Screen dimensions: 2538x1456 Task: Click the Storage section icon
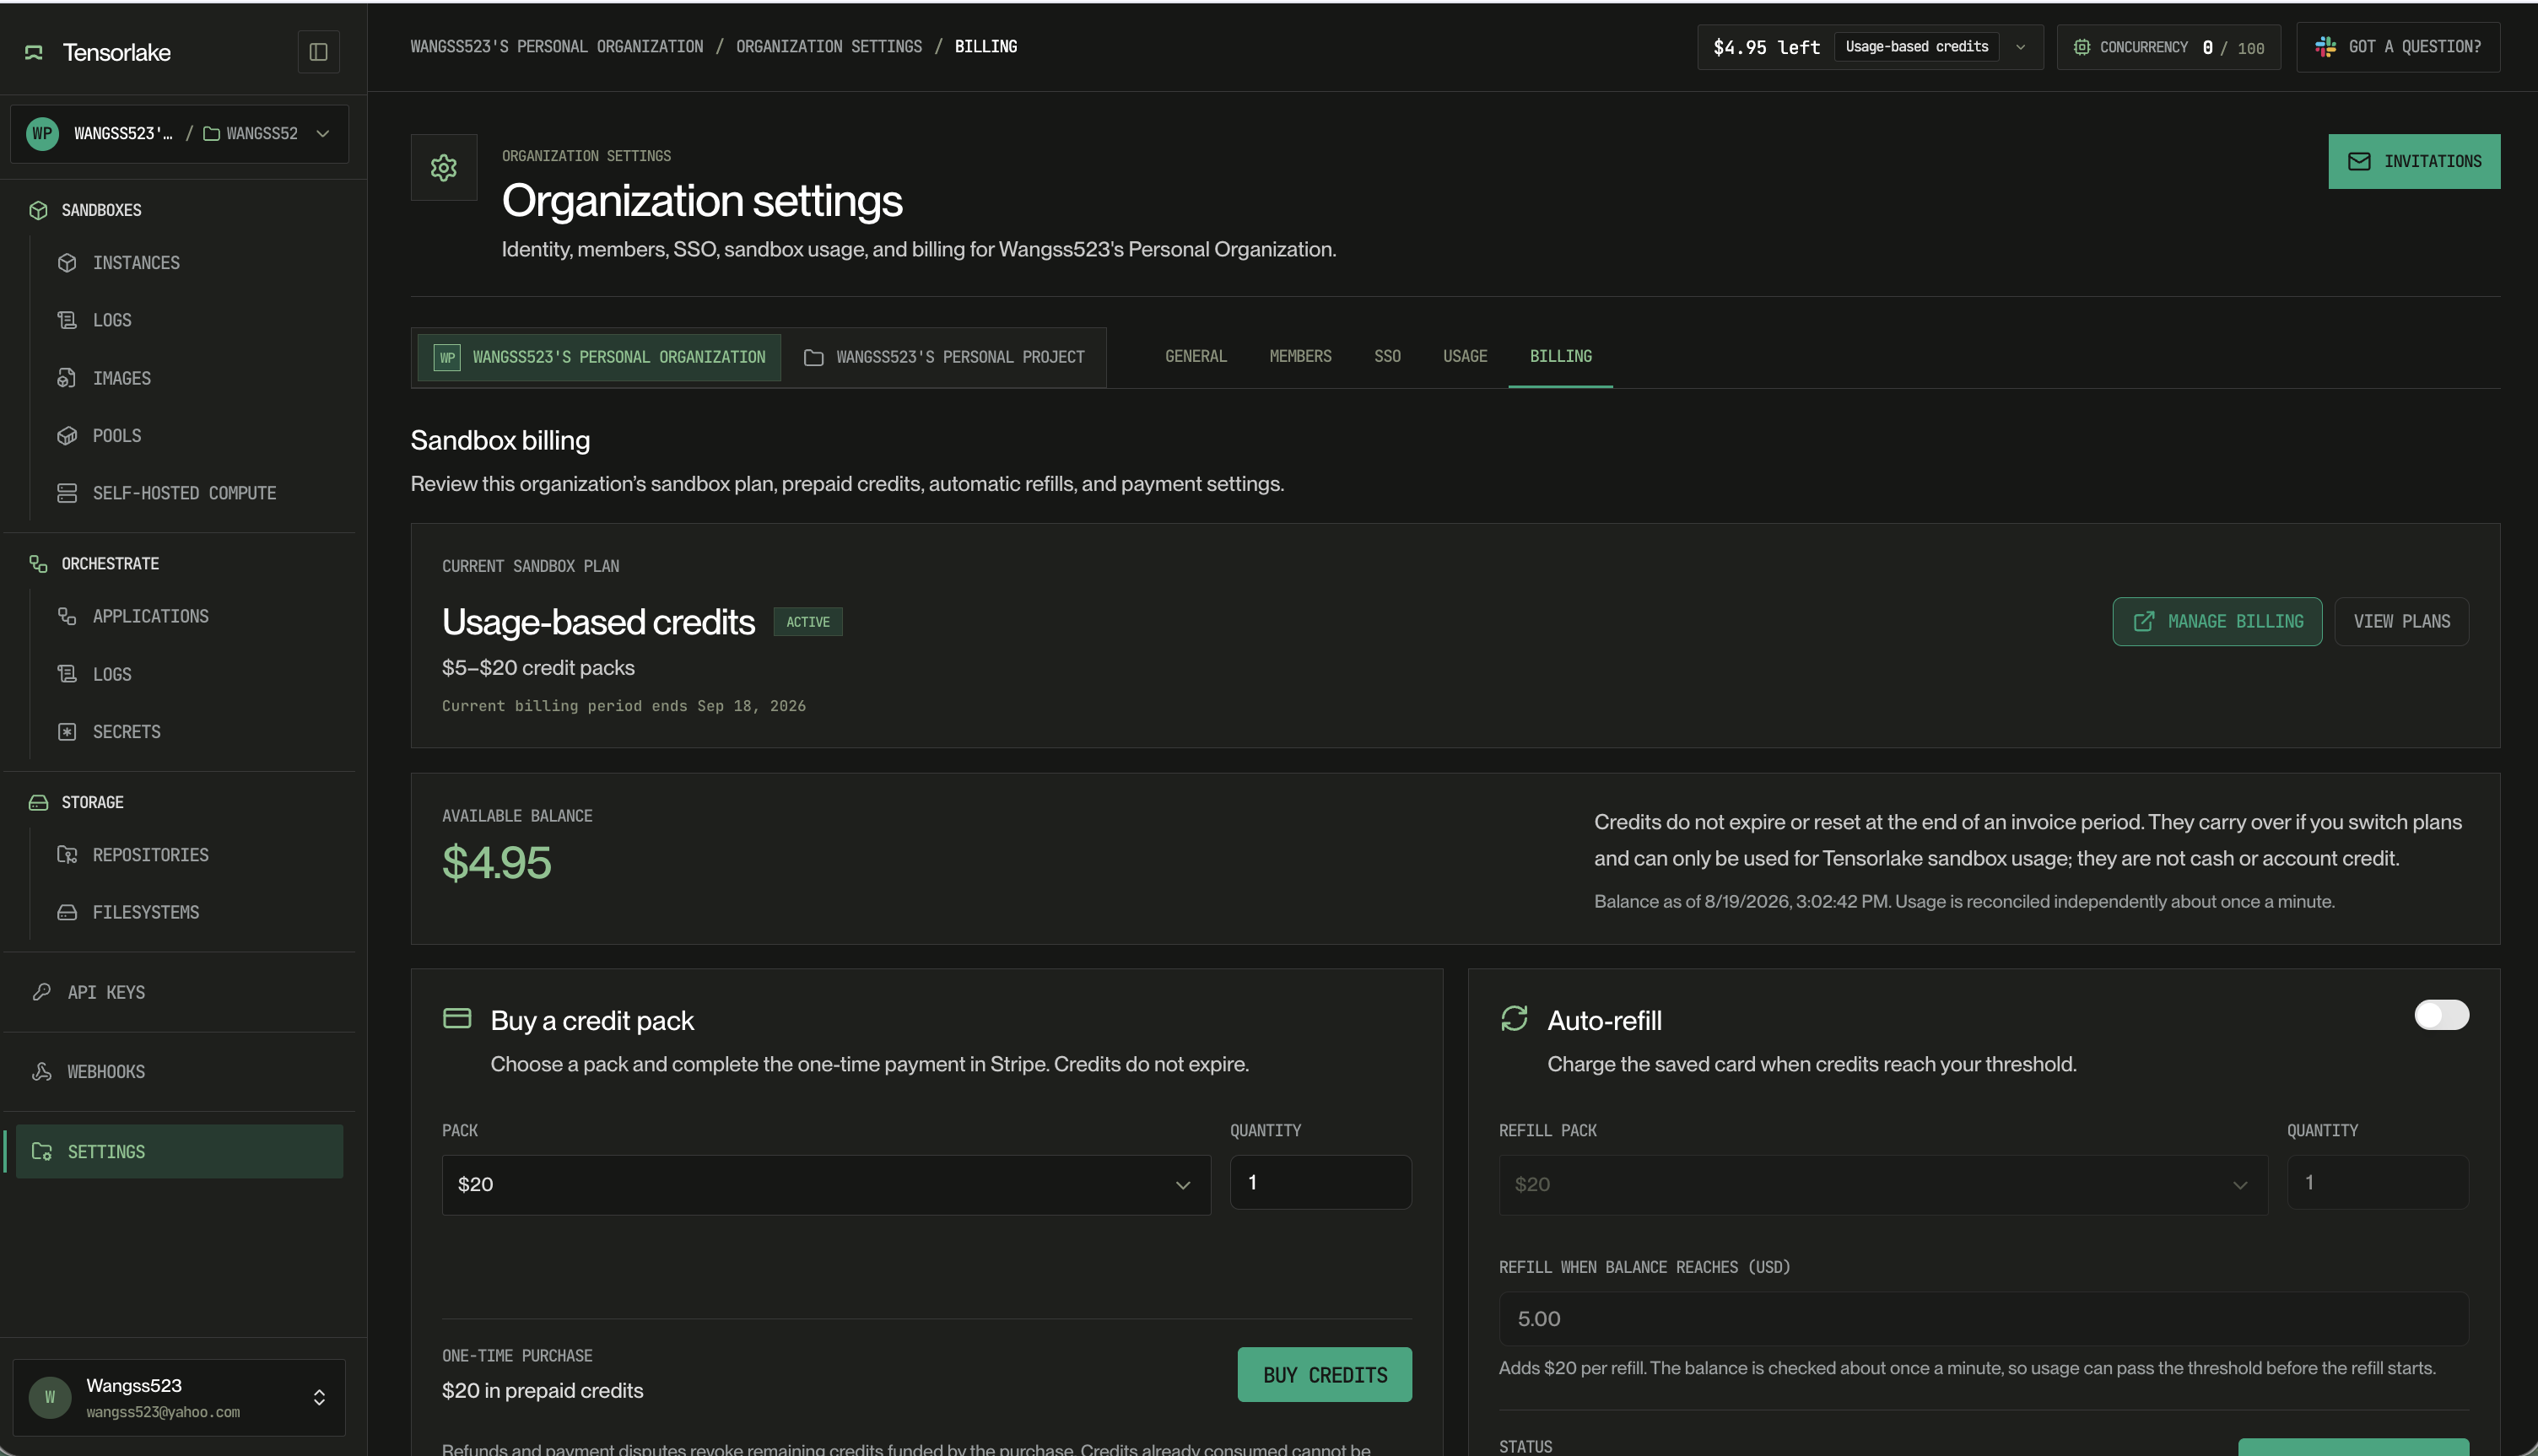click(x=38, y=803)
